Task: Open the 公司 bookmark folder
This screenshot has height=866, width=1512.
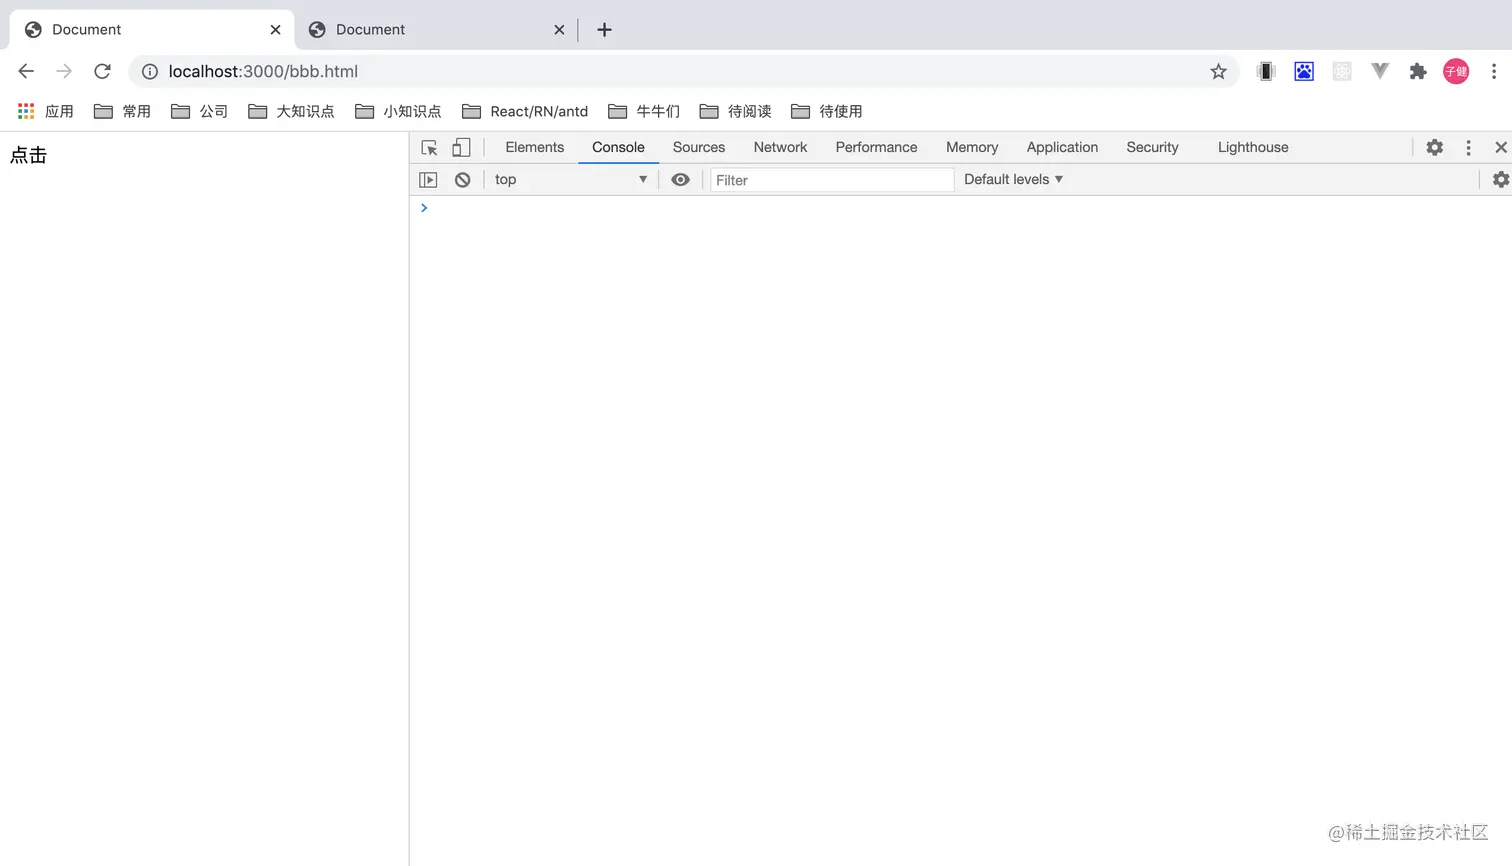Action: tap(199, 111)
